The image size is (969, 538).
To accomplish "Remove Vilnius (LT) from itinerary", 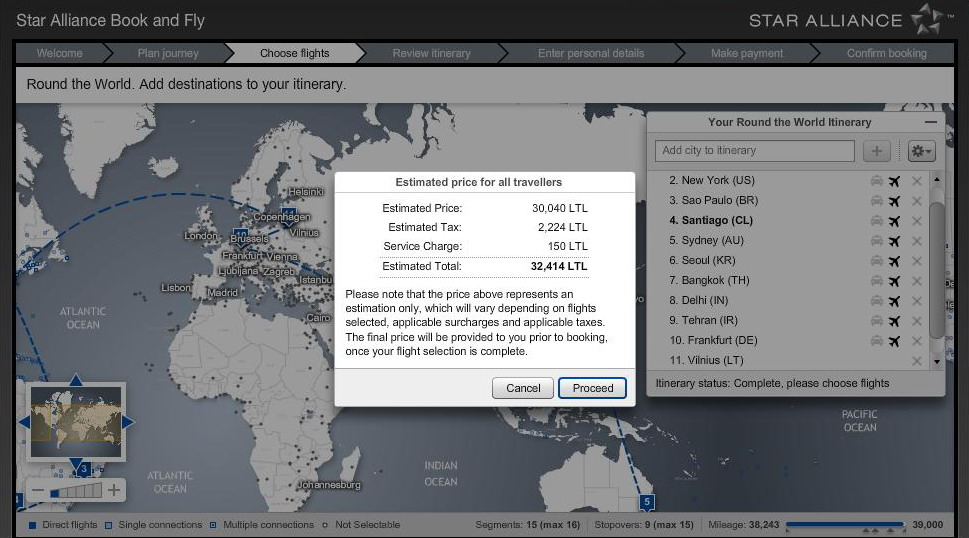I will coord(916,361).
